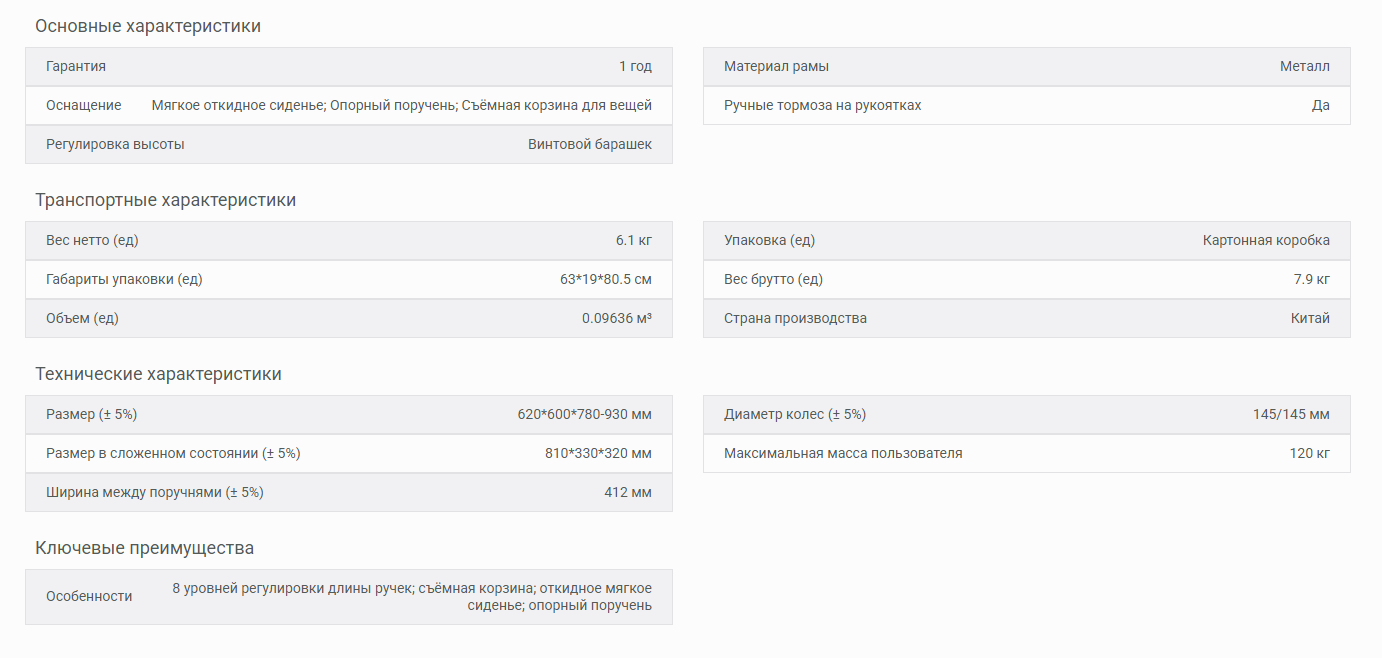Click the 'Основные характеристики' section heading
1382x658 pixels.
(148, 26)
